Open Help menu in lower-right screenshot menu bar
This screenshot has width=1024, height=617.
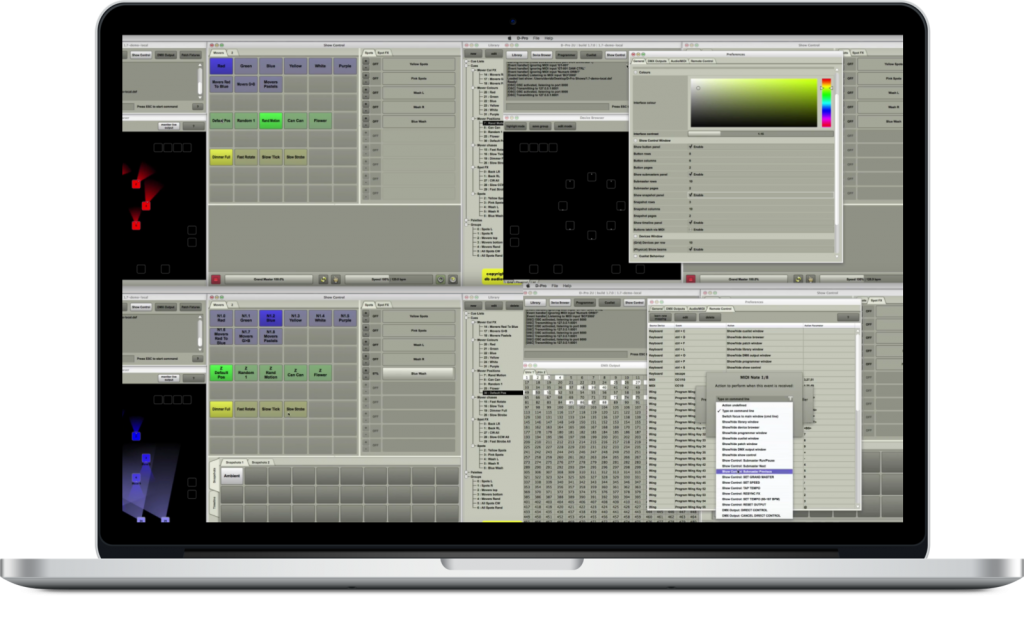[x=567, y=286]
